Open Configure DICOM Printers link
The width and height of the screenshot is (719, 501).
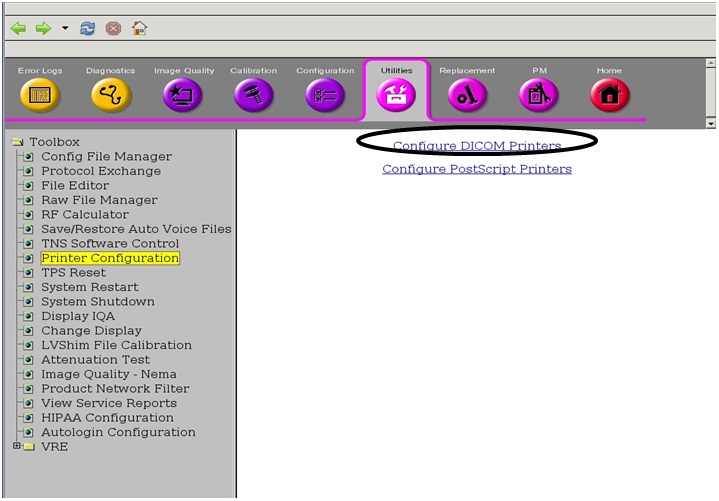pos(477,146)
